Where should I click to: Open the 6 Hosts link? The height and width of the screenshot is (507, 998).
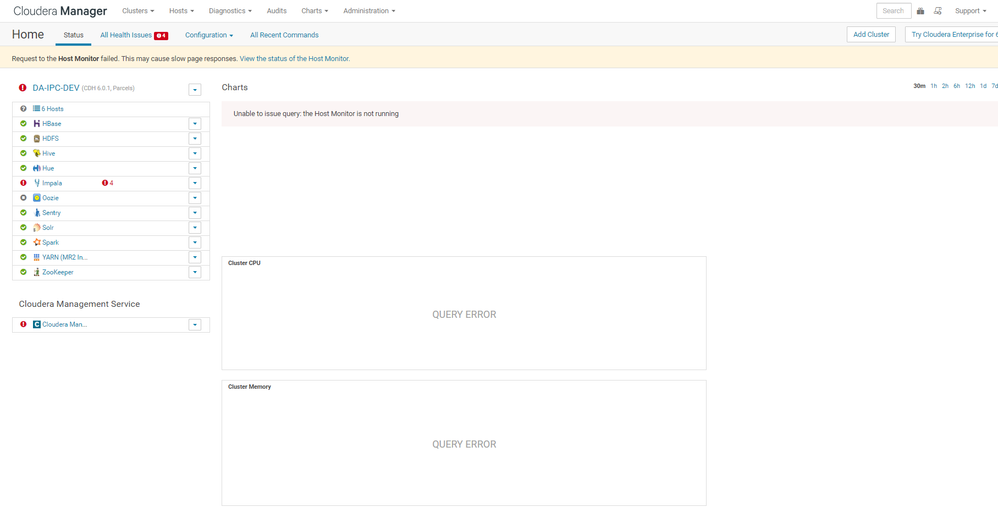tap(53, 109)
